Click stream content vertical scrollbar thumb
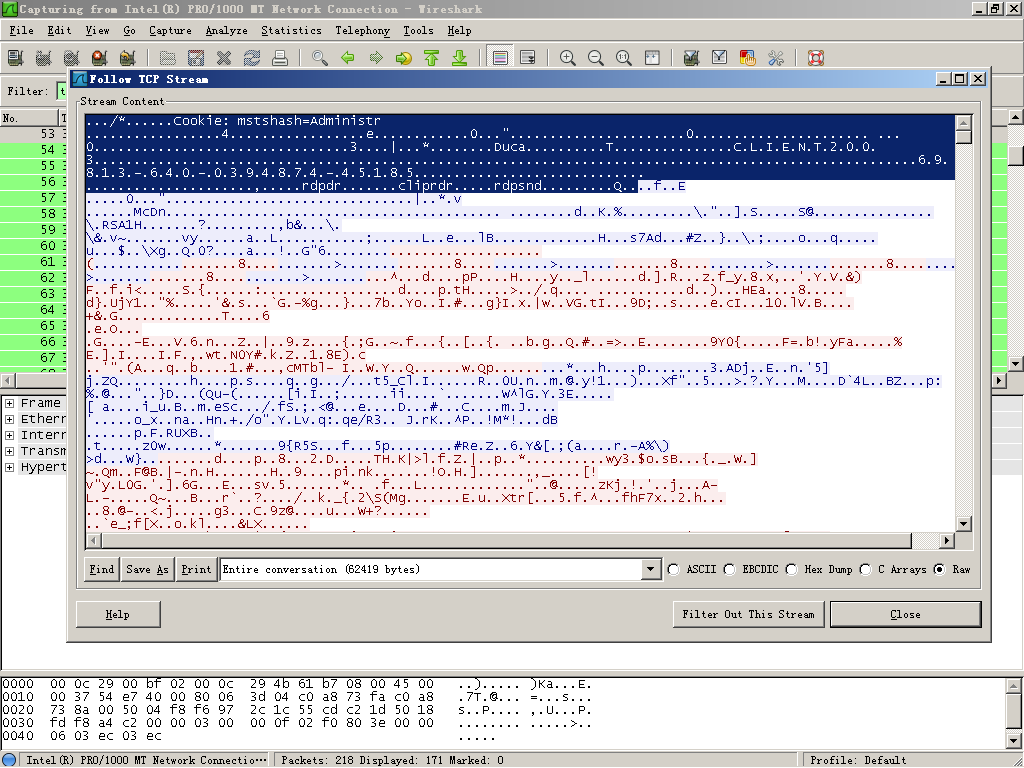The height and width of the screenshot is (768, 1024). pos(963,137)
